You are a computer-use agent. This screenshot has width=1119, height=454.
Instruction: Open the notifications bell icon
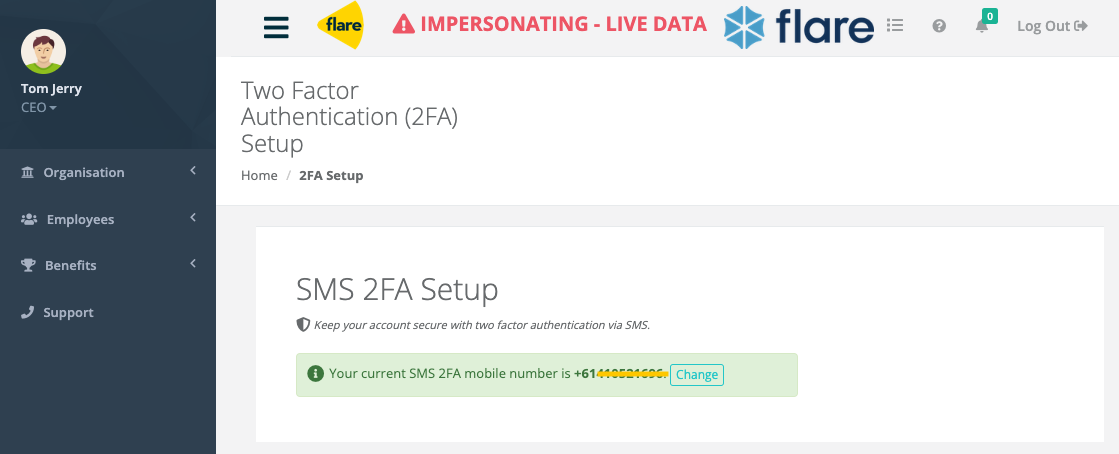pyautogui.click(x=982, y=26)
